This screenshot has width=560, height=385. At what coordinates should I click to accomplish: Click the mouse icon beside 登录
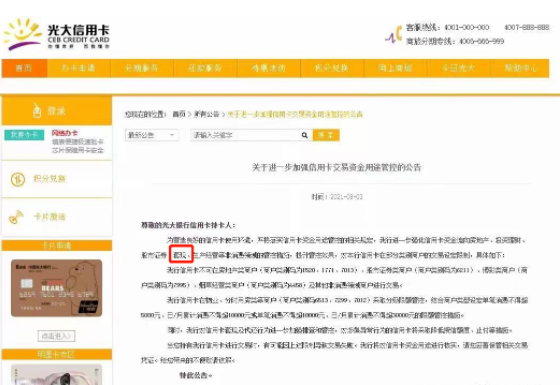click(x=37, y=110)
